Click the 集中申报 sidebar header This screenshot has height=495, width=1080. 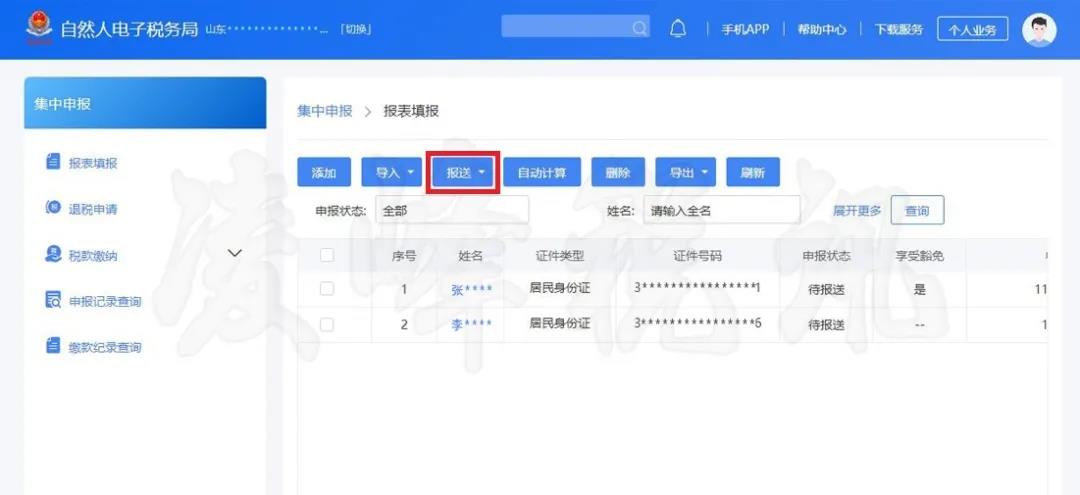(x=145, y=103)
